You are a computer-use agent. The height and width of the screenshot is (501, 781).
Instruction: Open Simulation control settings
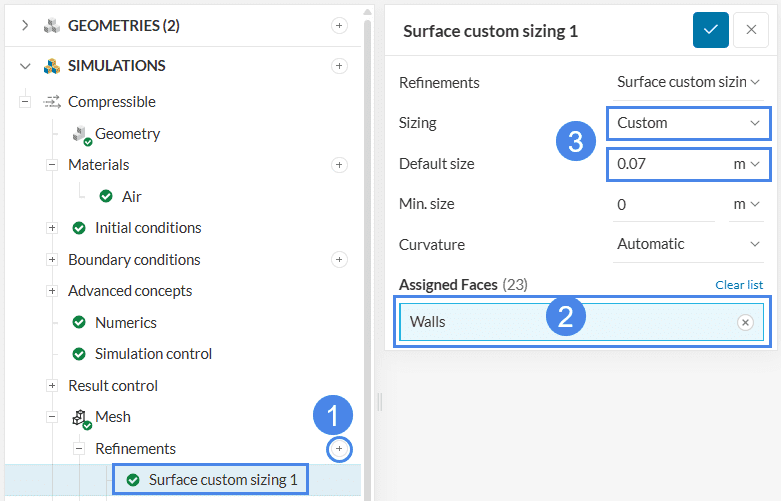[x=153, y=354]
